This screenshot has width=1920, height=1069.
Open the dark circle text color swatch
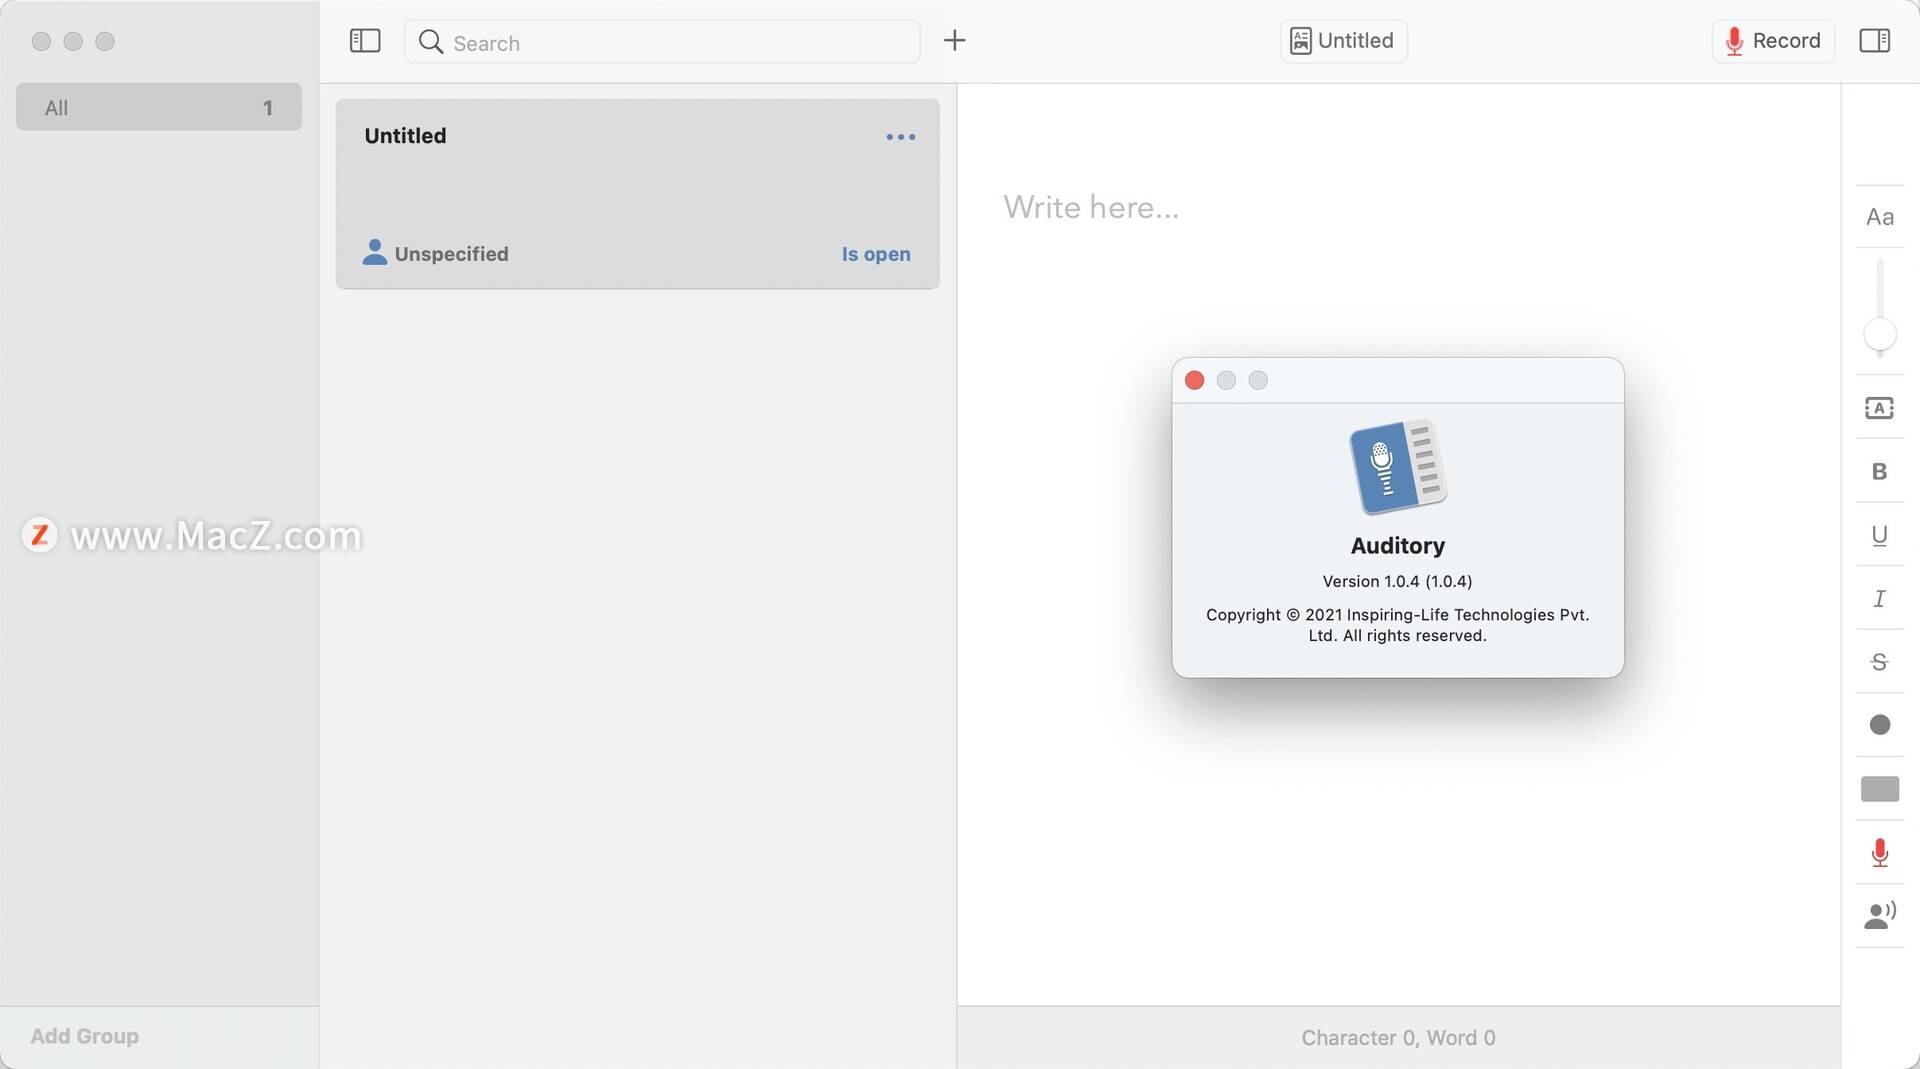pos(1880,725)
